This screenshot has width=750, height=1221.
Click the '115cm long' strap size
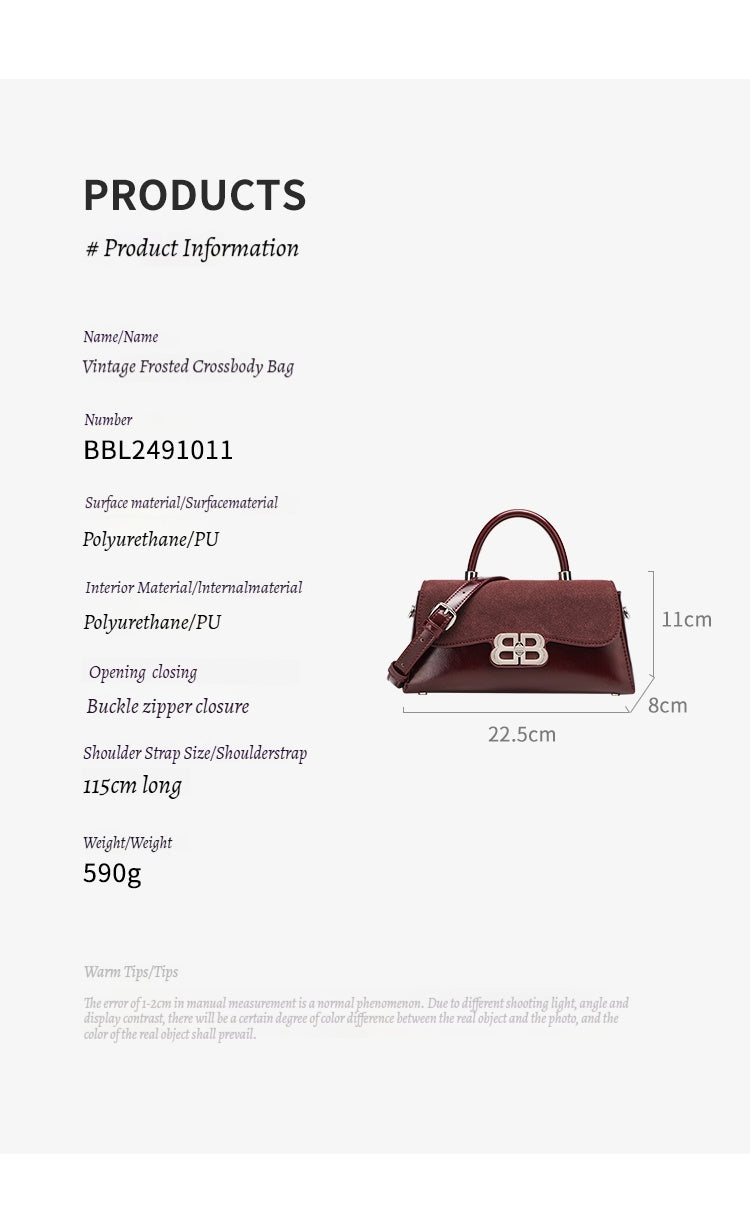click(x=132, y=785)
